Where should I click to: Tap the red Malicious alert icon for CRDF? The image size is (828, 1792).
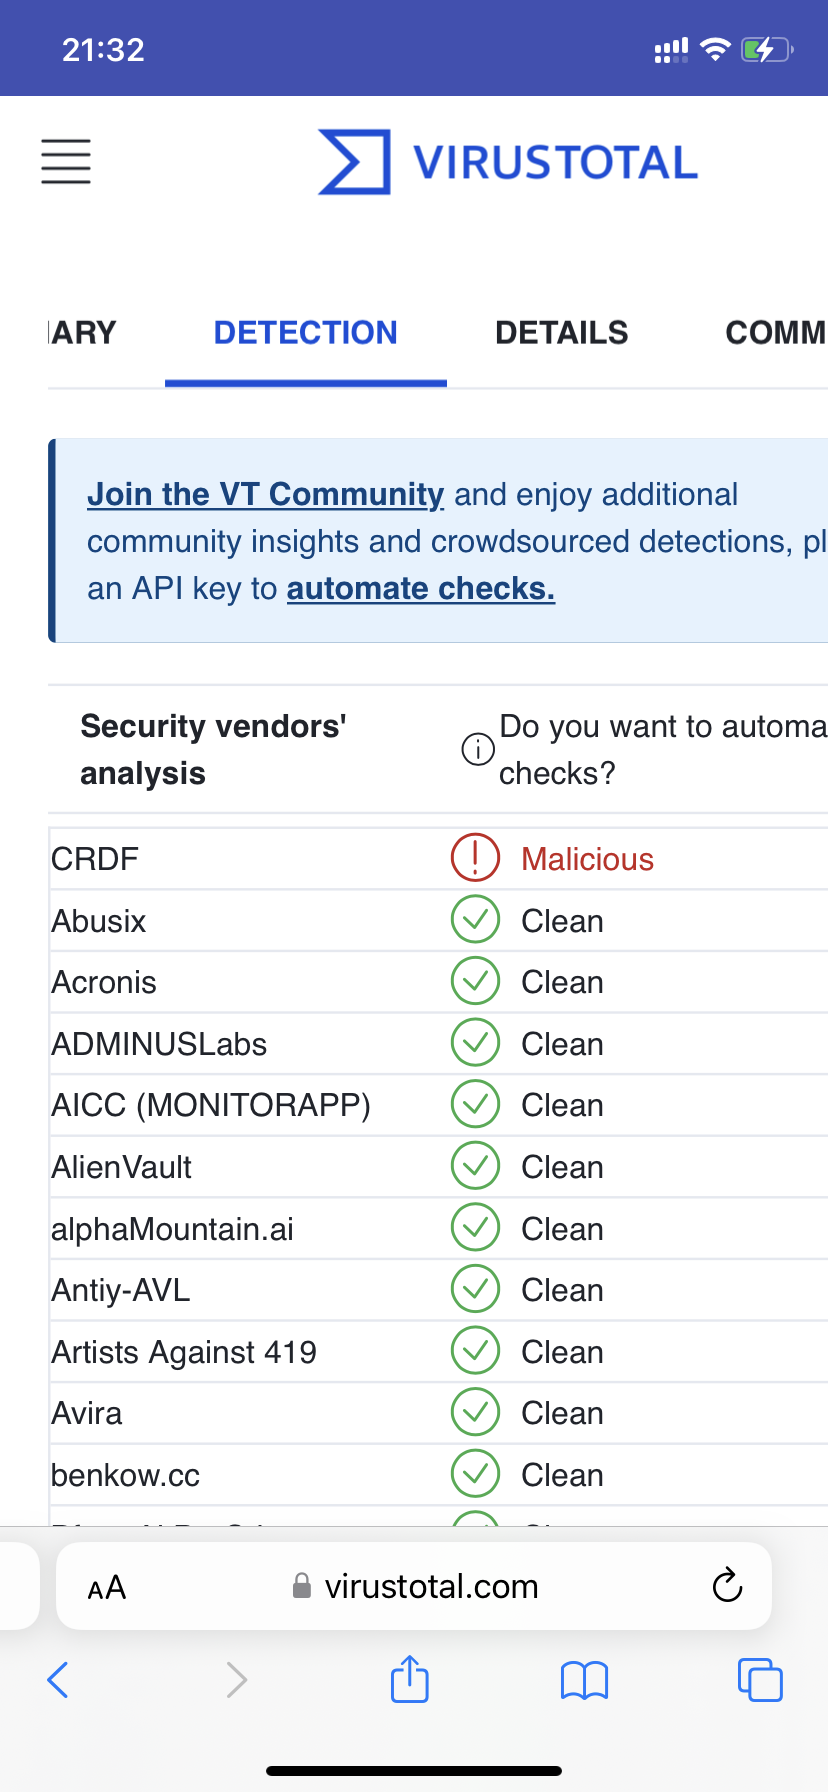pyautogui.click(x=475, y=858)
